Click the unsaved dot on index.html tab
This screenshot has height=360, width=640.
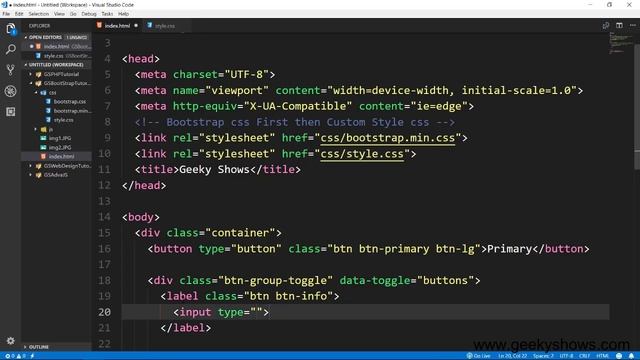coord(136,25)
